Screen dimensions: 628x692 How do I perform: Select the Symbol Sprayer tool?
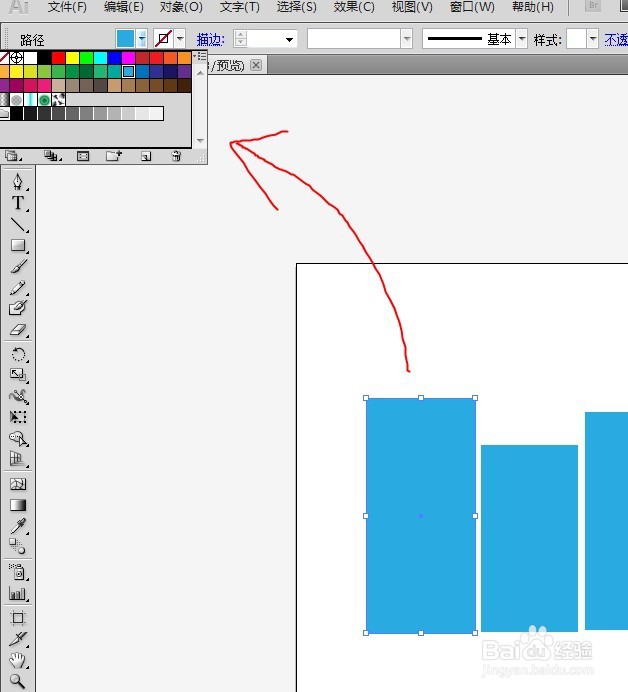tap(18, 572)
